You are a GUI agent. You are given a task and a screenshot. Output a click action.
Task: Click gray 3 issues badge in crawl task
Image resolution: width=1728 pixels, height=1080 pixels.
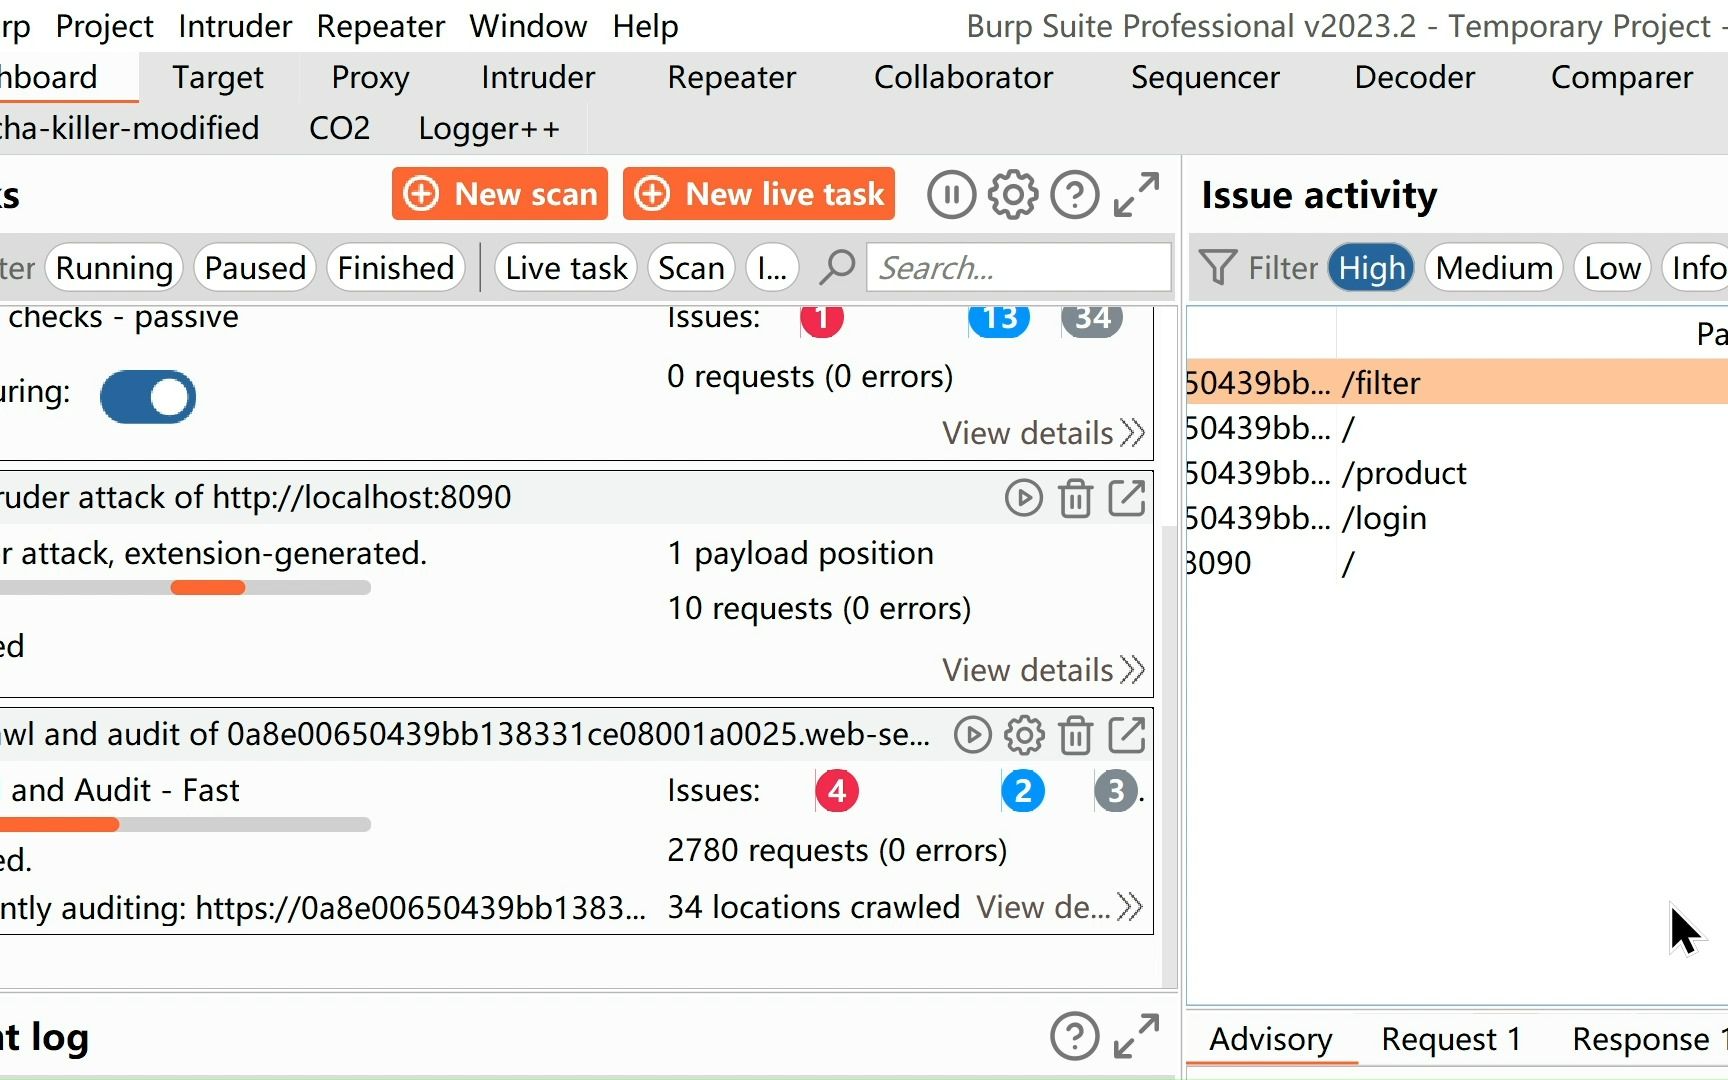(1116, 791)
